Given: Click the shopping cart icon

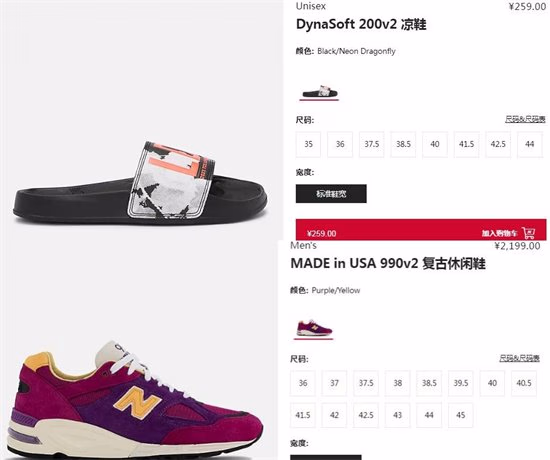Looking at the screenshot, I should pos(529,233).
